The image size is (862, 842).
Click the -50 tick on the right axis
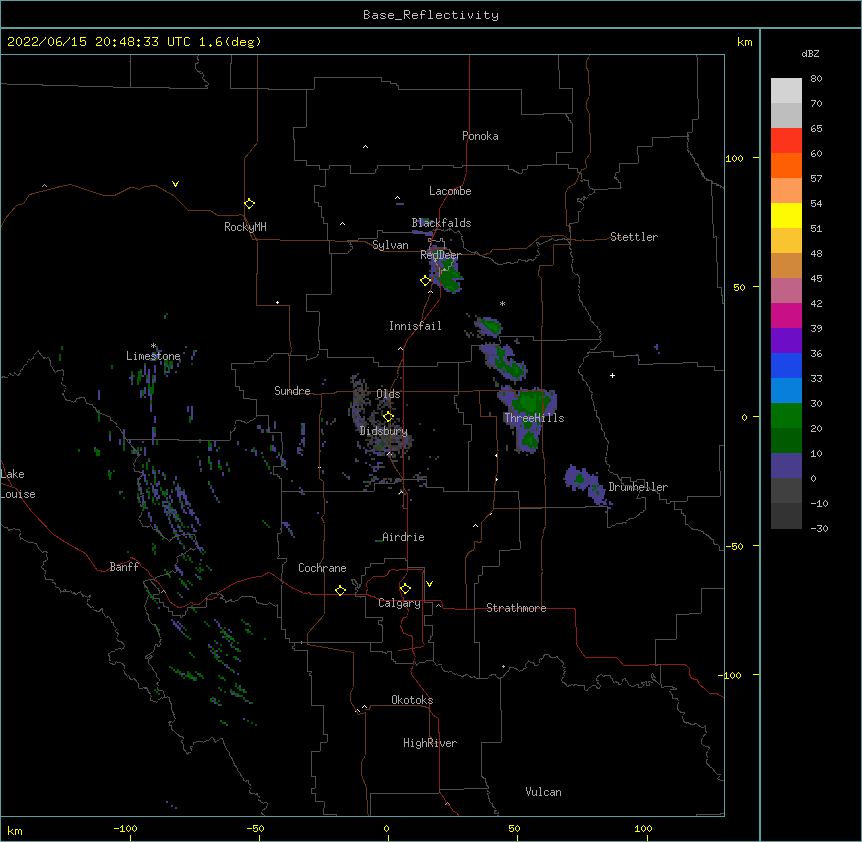(734, 546)
